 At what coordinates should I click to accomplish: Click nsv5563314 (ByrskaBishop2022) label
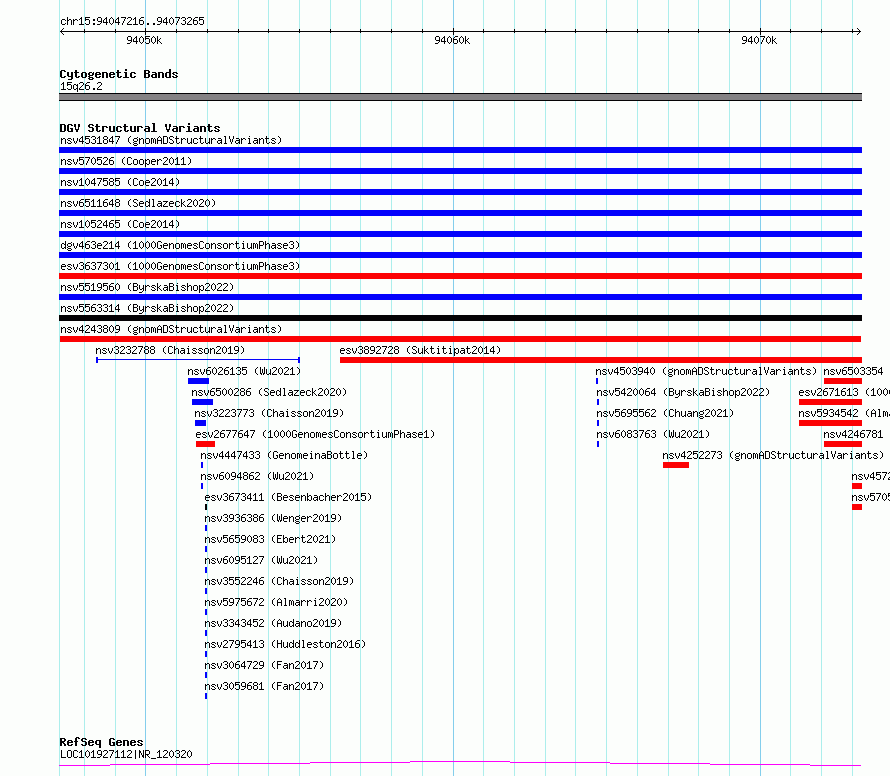click(147, 308)
